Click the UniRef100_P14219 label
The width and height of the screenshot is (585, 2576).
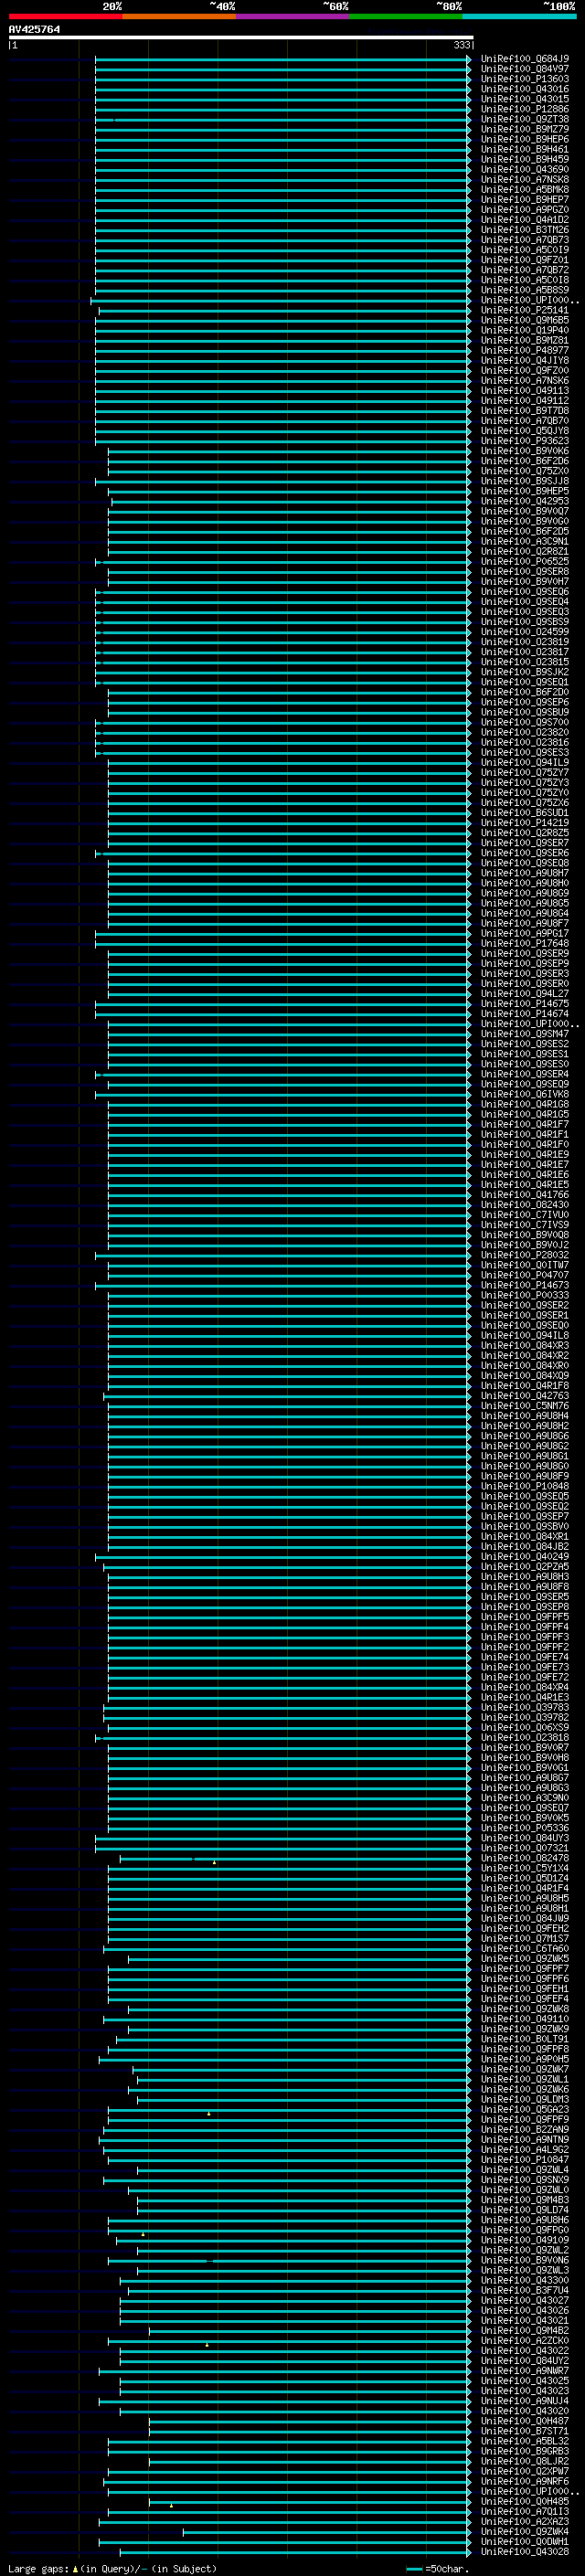pos(525,823)
